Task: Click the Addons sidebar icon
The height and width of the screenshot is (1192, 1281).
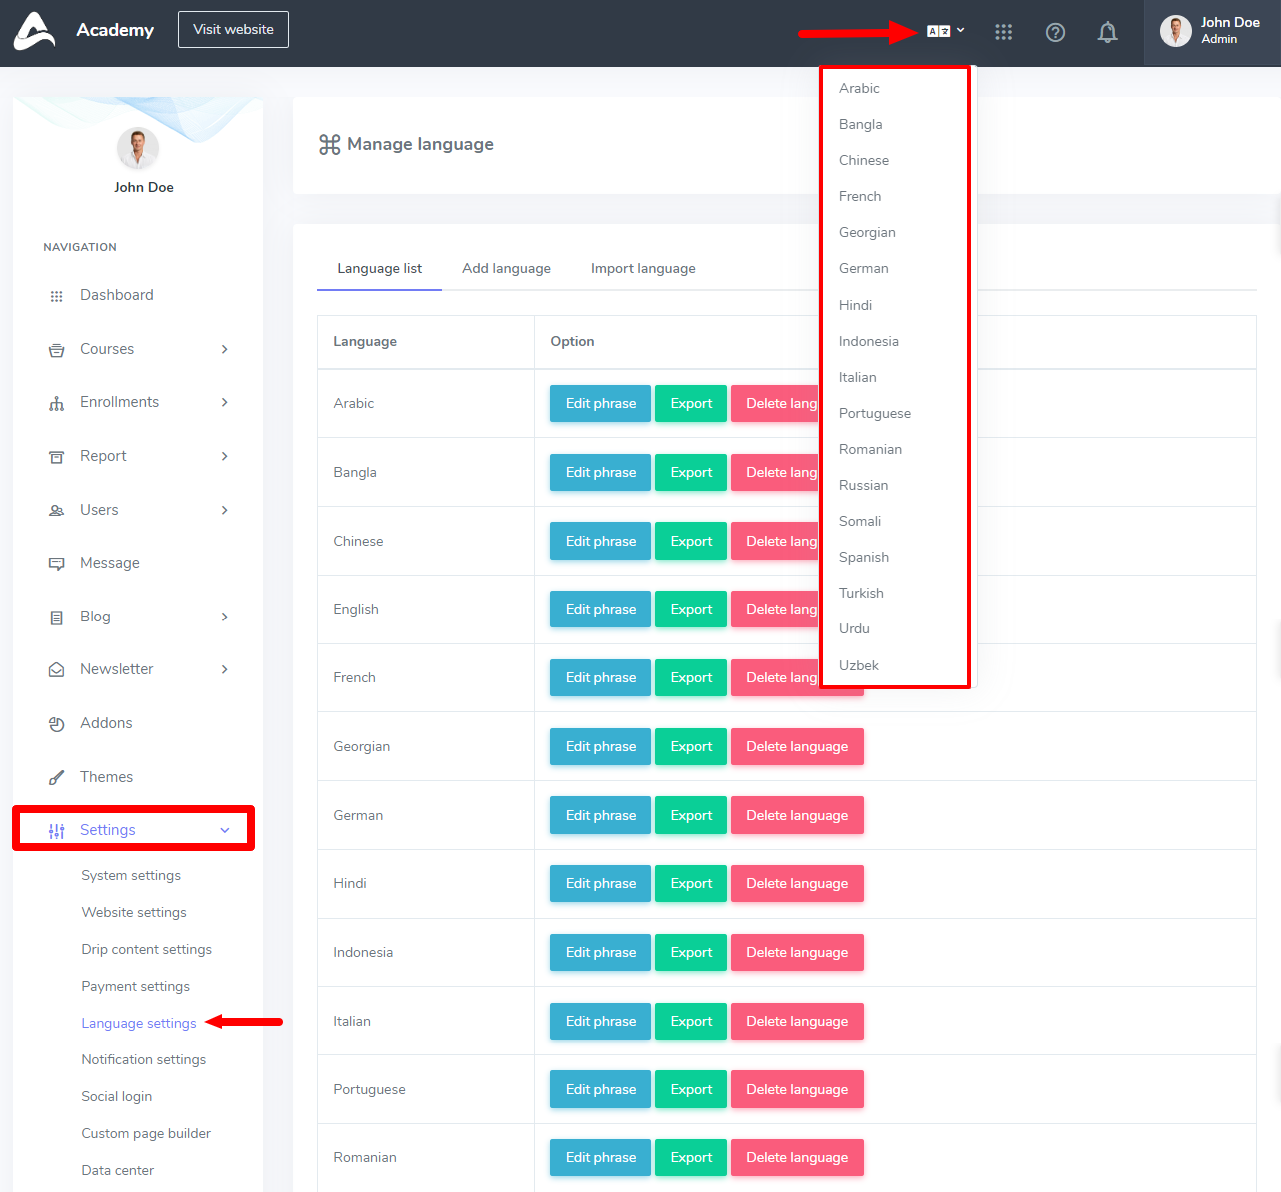Action: [x=57, y=724]
